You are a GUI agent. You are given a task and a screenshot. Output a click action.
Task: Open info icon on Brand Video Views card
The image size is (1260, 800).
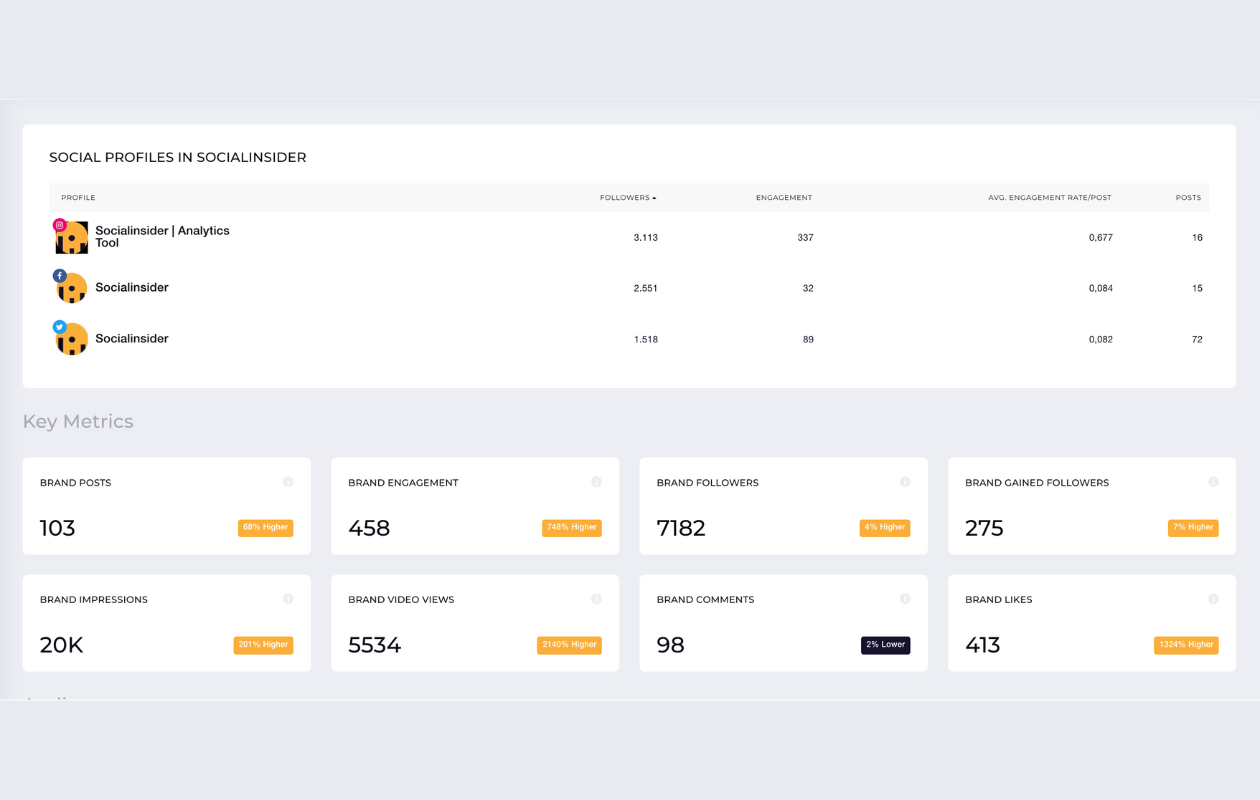pyautogui.click(x=596, y=599)
